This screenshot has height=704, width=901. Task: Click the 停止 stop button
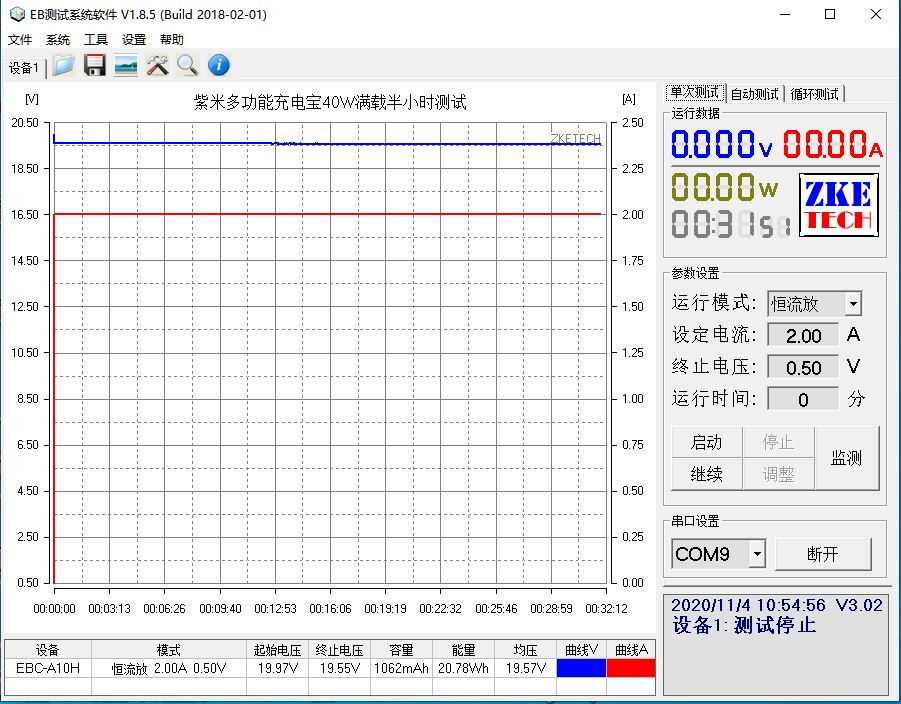point(779,442)
